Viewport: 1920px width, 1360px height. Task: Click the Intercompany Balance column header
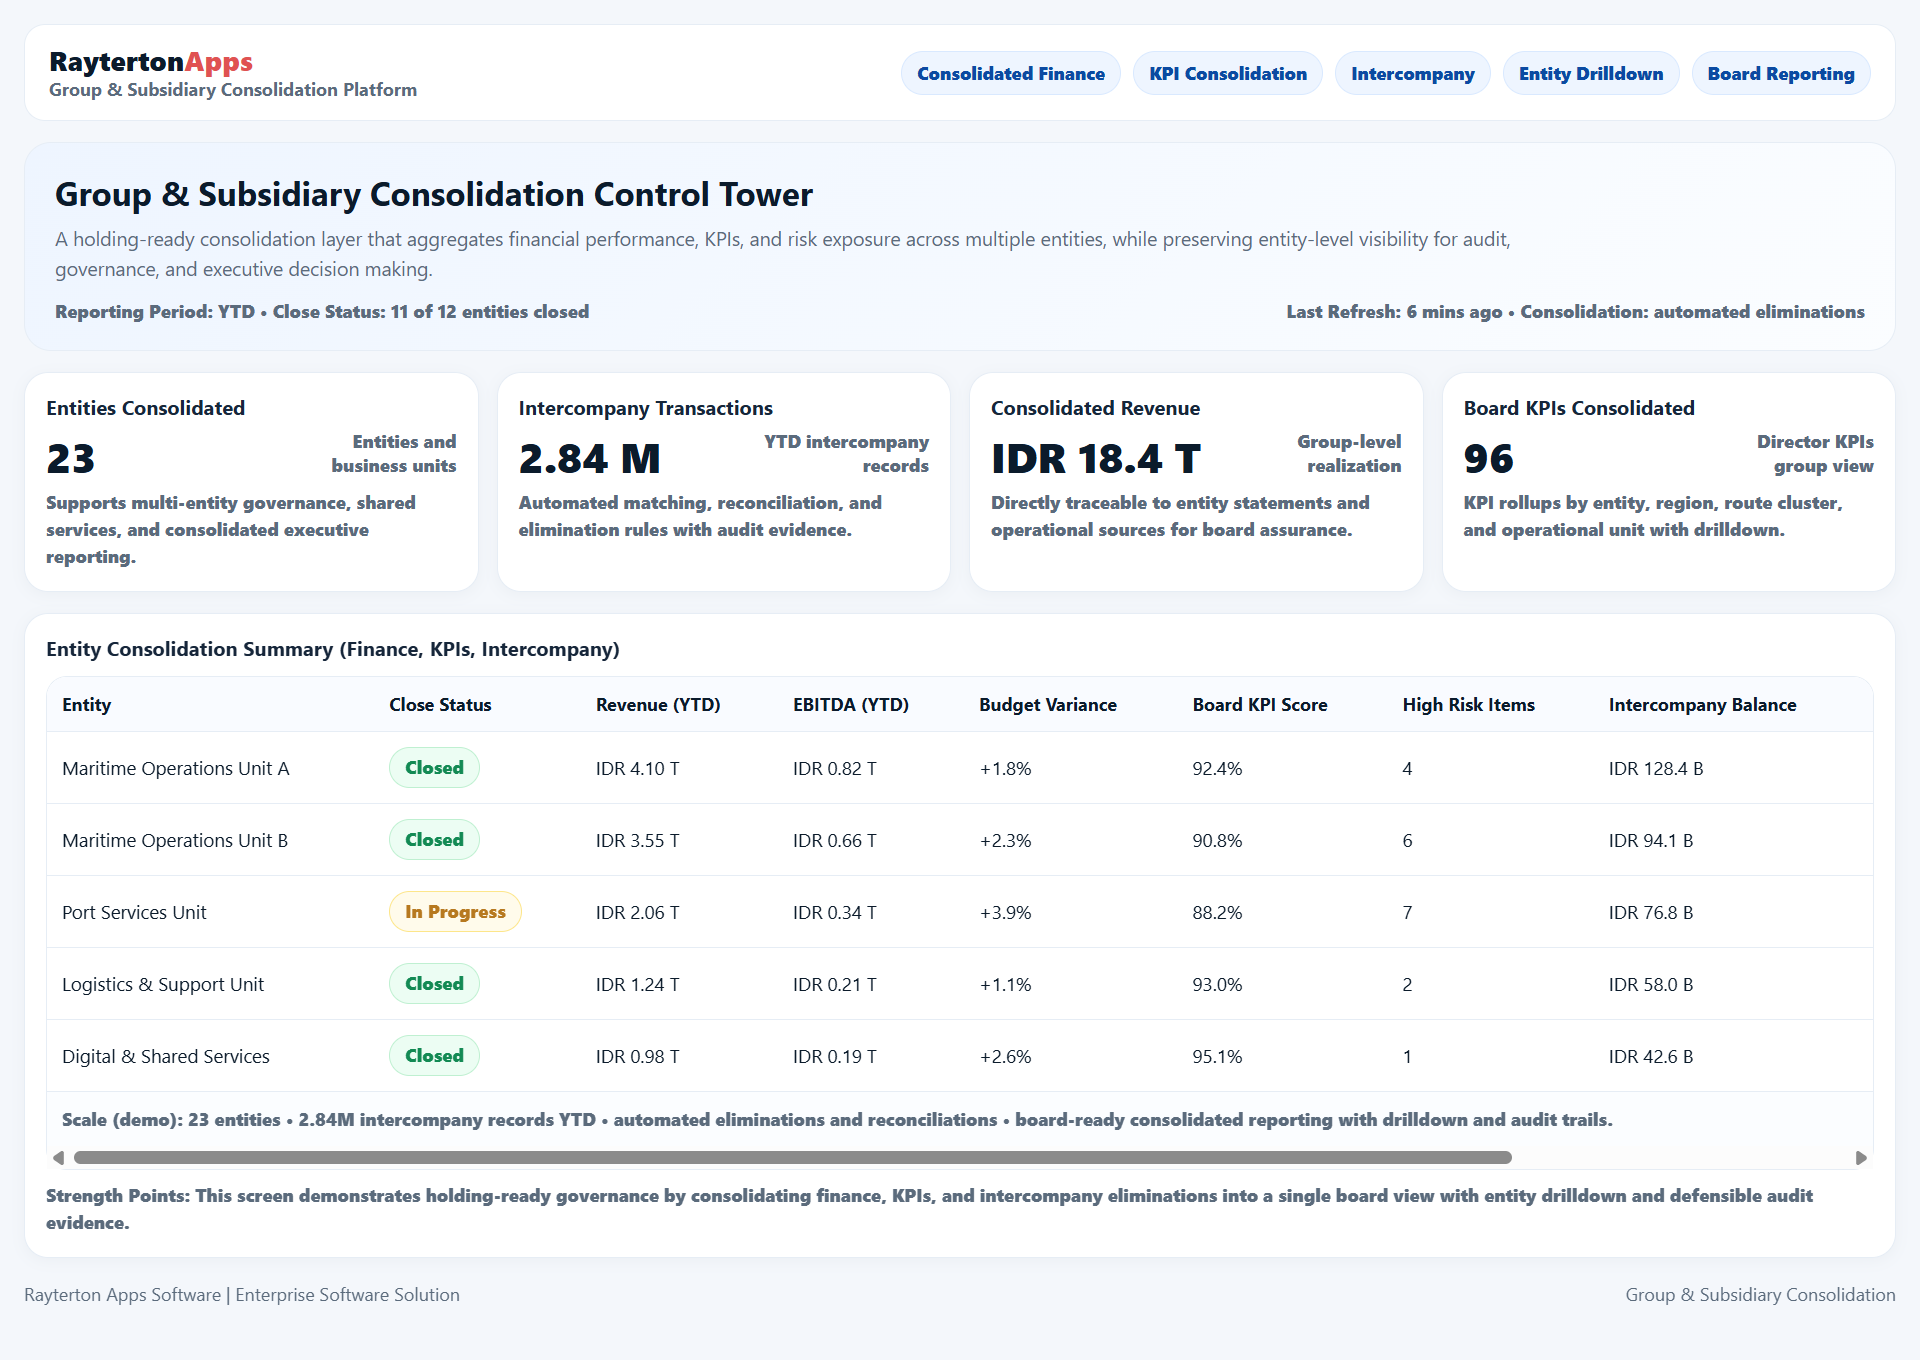[1702, 705]
